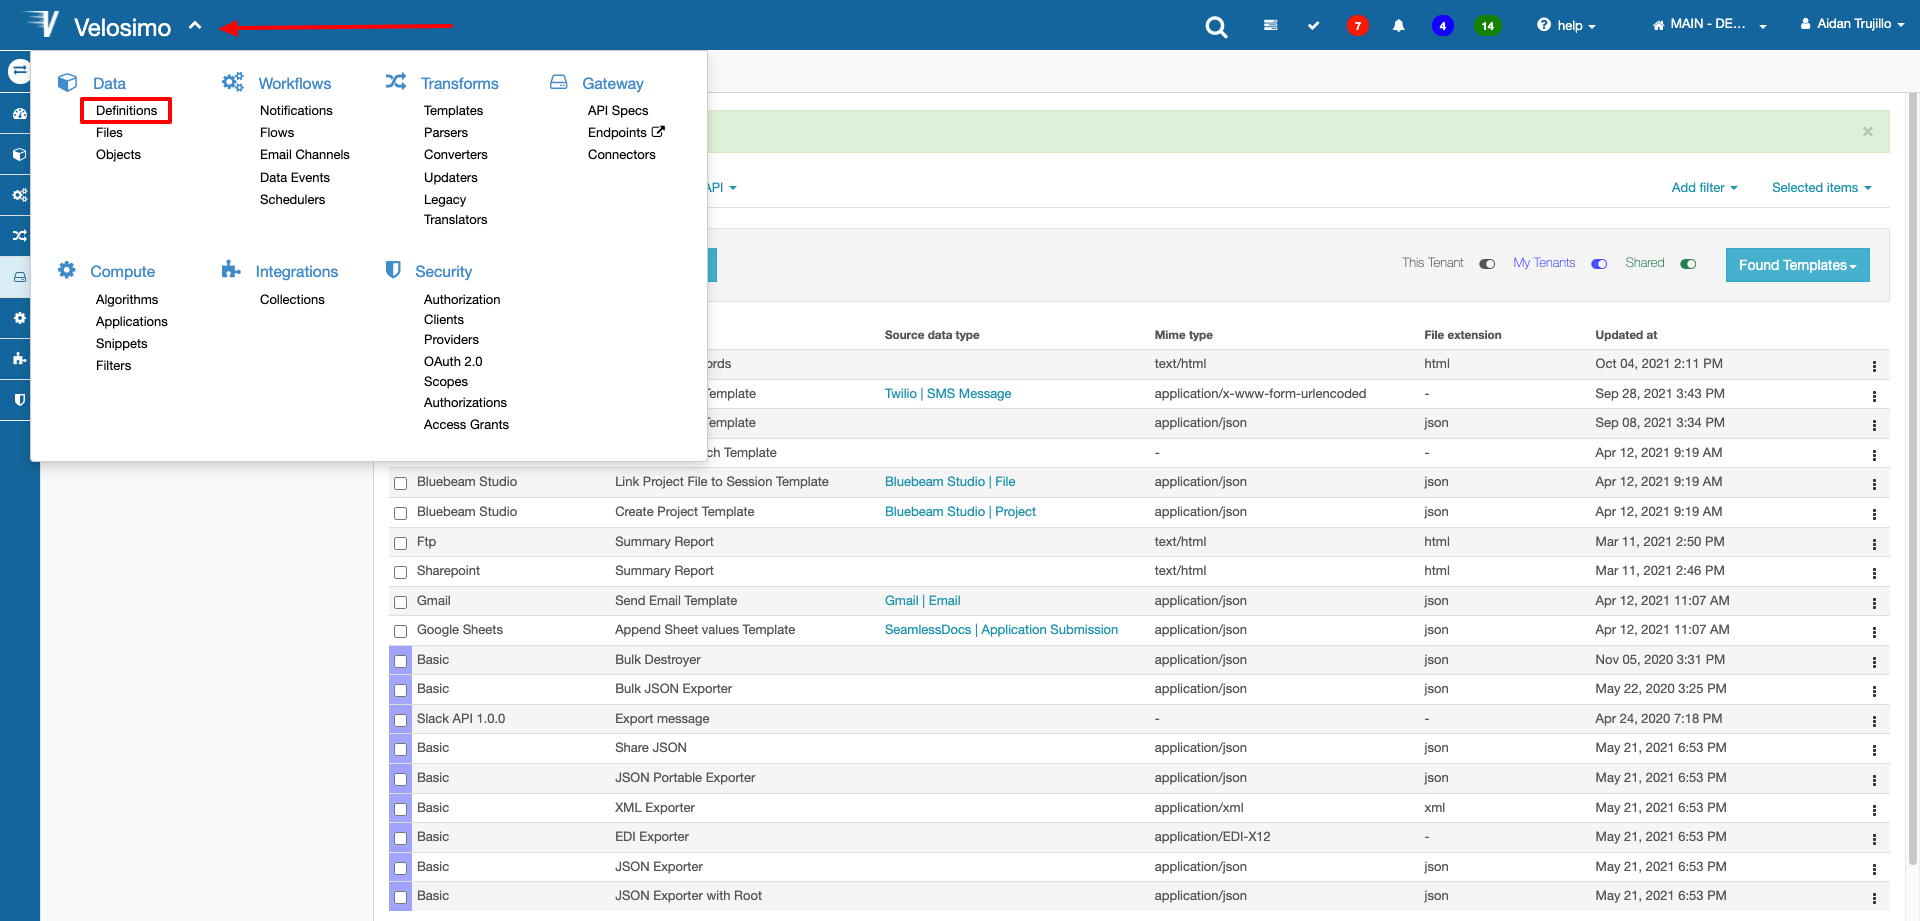The width and height of the screenshot is (1920, 921).
Task: Open row actions for XML Exporter
Action: [x=1874, y=810]
